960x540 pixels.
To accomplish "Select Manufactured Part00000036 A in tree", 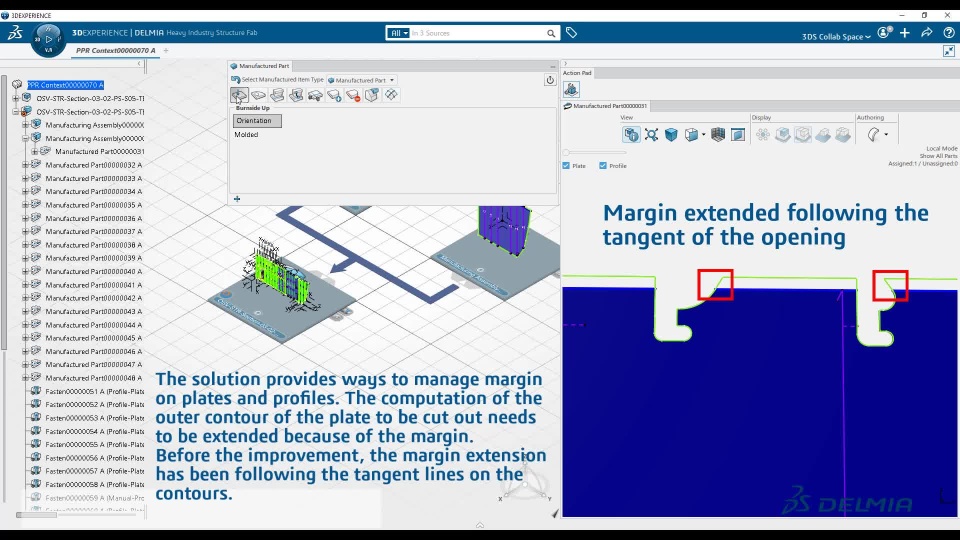I will pos(94,218).
